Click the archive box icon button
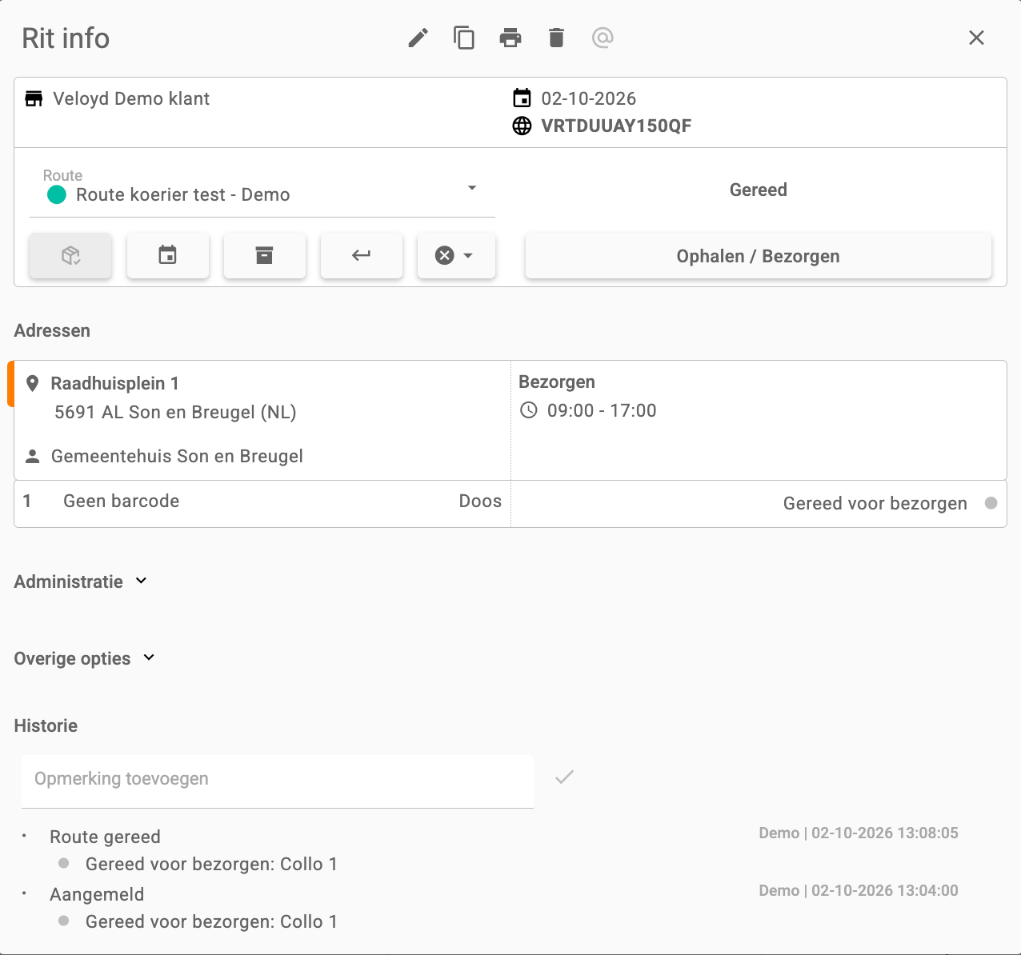Viewport: 1021px width, 955px height. (264, 256)
